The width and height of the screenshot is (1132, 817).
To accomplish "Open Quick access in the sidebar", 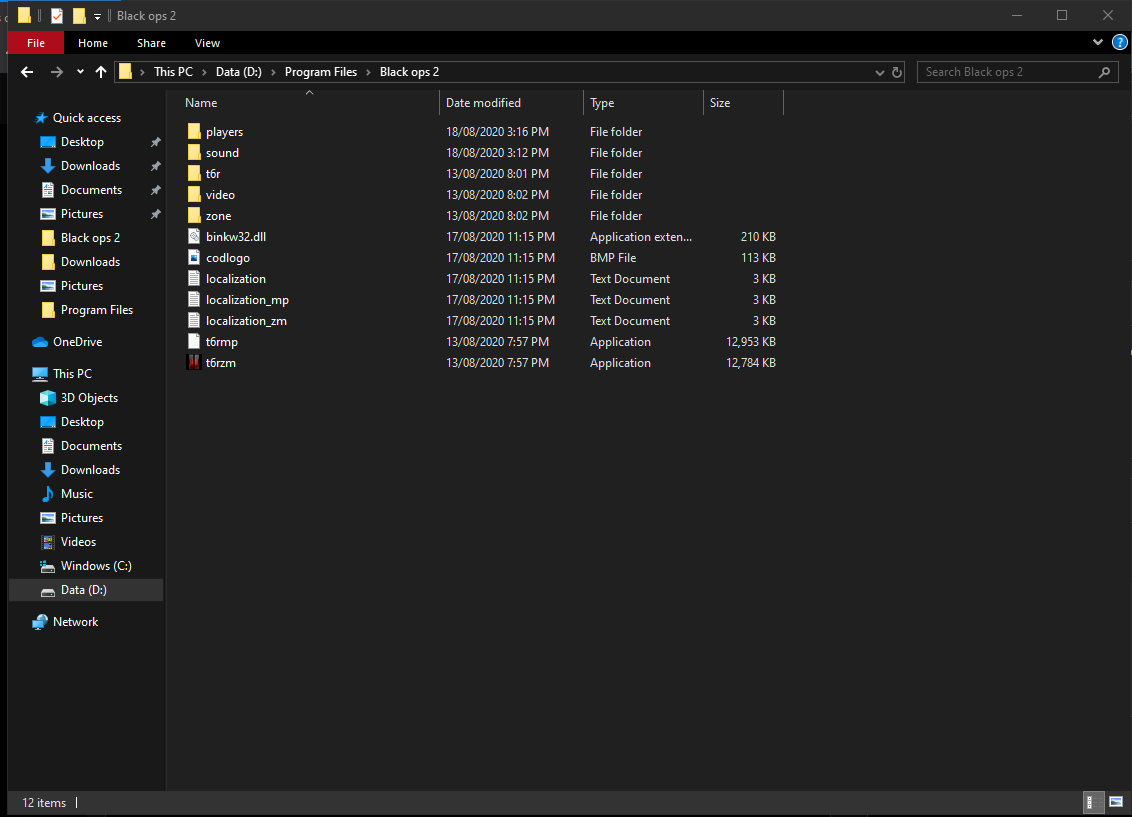I will coord(87,118).
